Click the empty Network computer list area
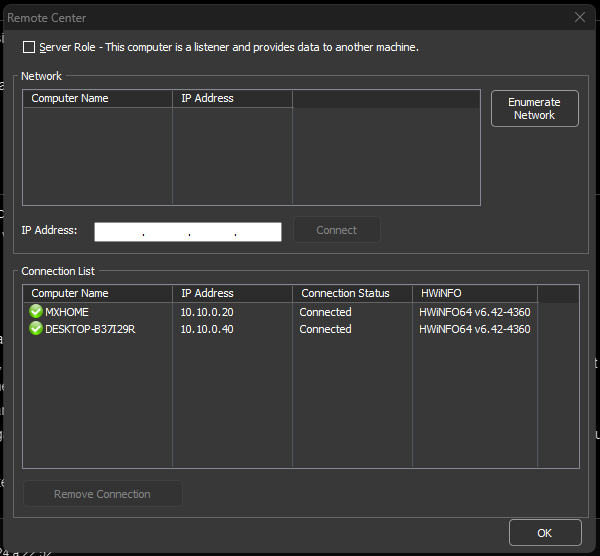This screenshot has width=600, height=556. 250,155
